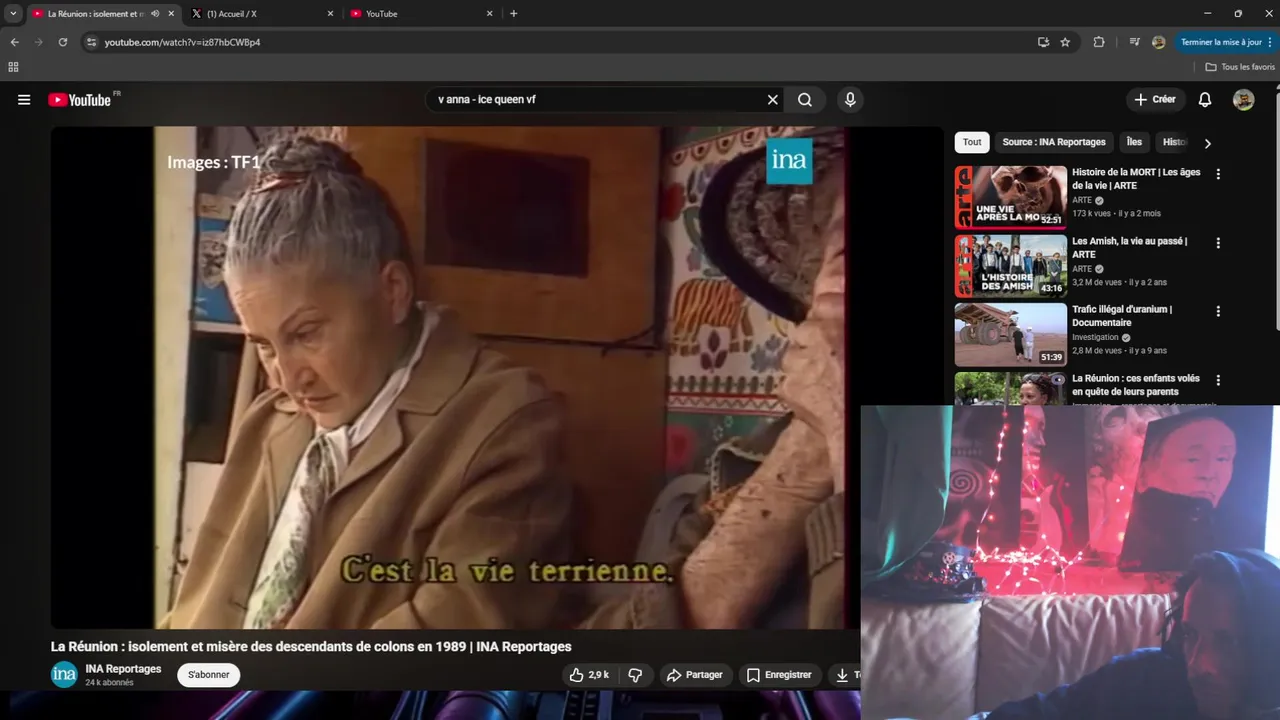This screenshot has width=1280, height=720.
Task: Open the Chrome profile avatar
Action: click(x=1158, y=42)
